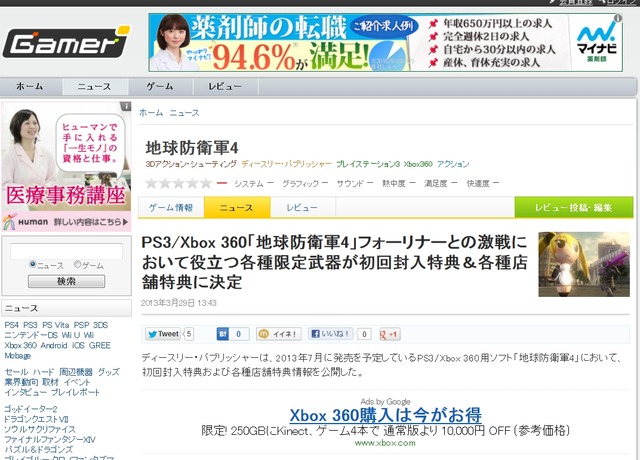Click the PS4 sidebar news link
Screen dimensions: 640x460
[11, 325]
